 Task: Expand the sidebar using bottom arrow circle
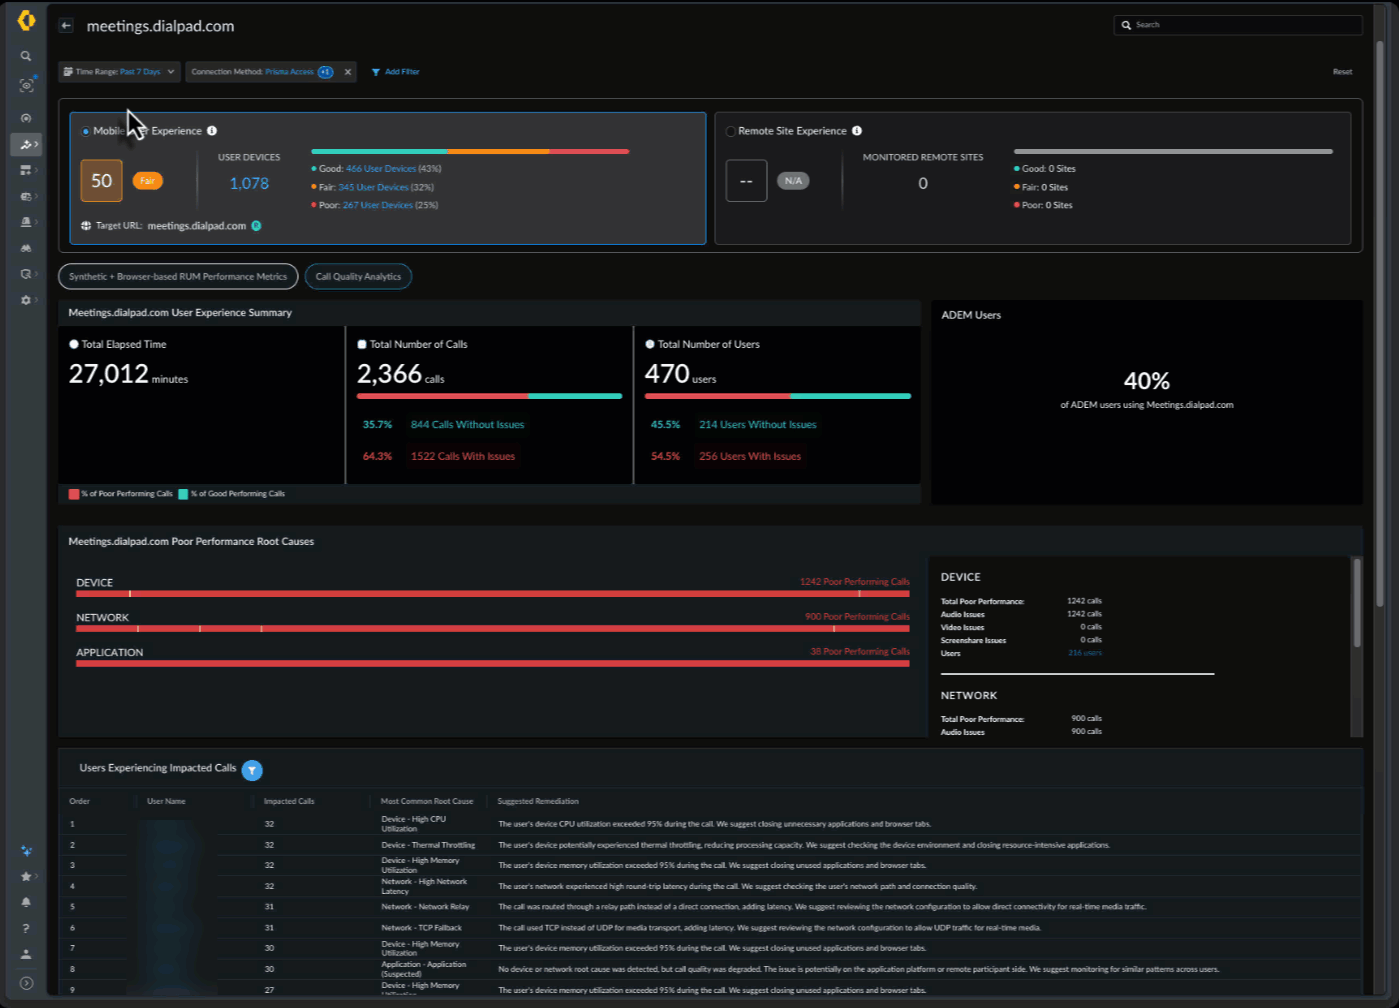(26, 983)
